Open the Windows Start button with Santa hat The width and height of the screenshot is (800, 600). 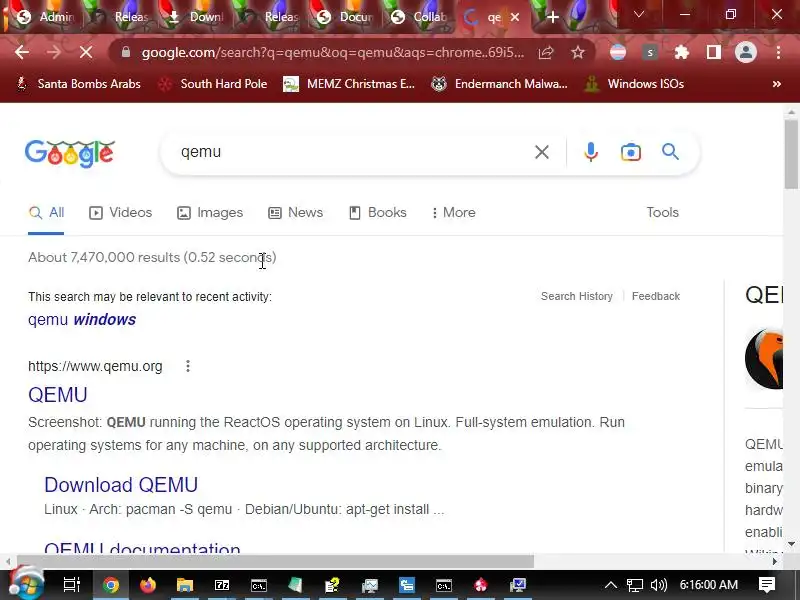[26, 584]
